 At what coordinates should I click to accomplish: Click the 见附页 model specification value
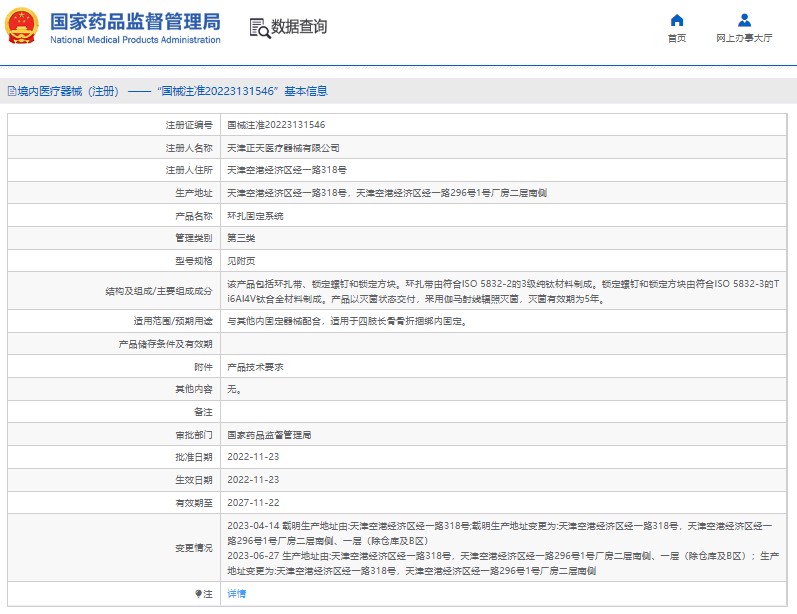tap(241, 260)
